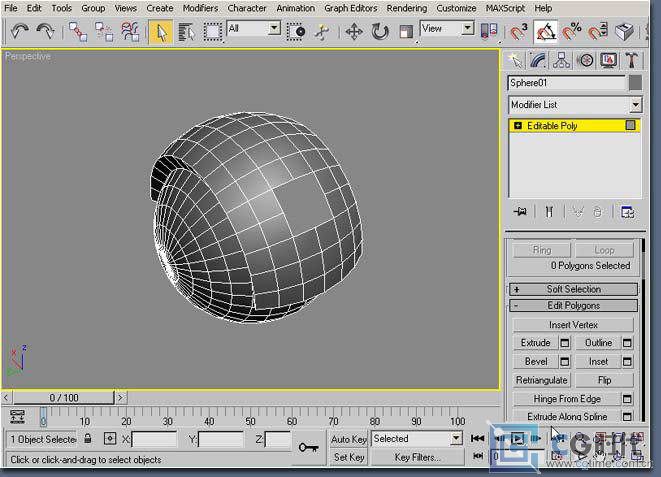Viewport: 661px width, 477px height.
Task: Open the Selection Filter All dropdown
Action: click(253, 29)
